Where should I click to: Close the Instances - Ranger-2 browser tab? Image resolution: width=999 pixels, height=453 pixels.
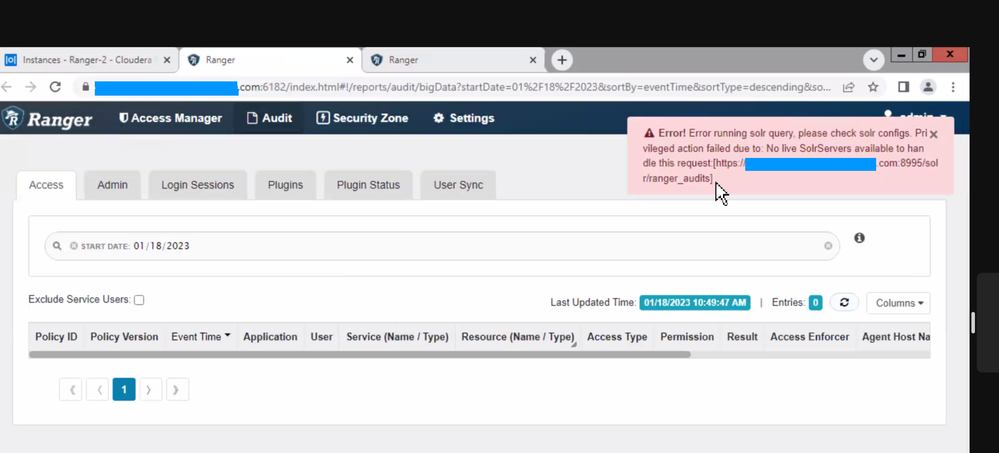tap(167, 60)
